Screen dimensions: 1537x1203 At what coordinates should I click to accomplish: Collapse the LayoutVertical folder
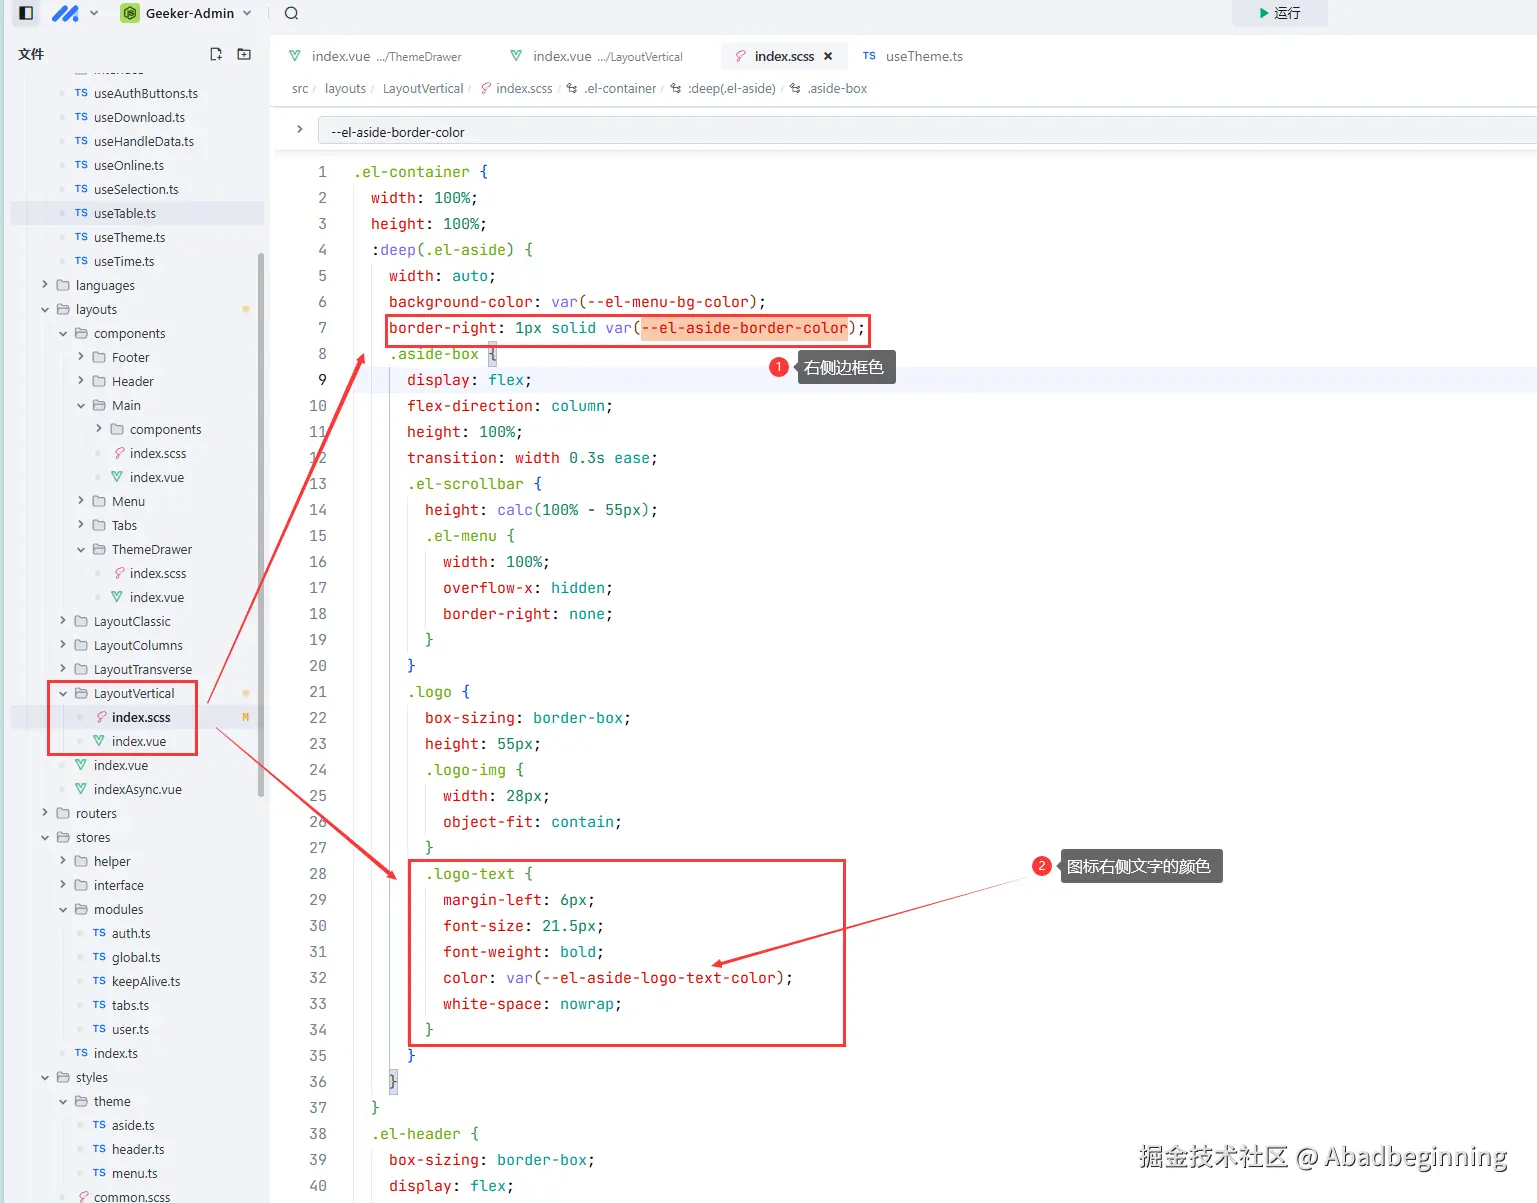134,693
